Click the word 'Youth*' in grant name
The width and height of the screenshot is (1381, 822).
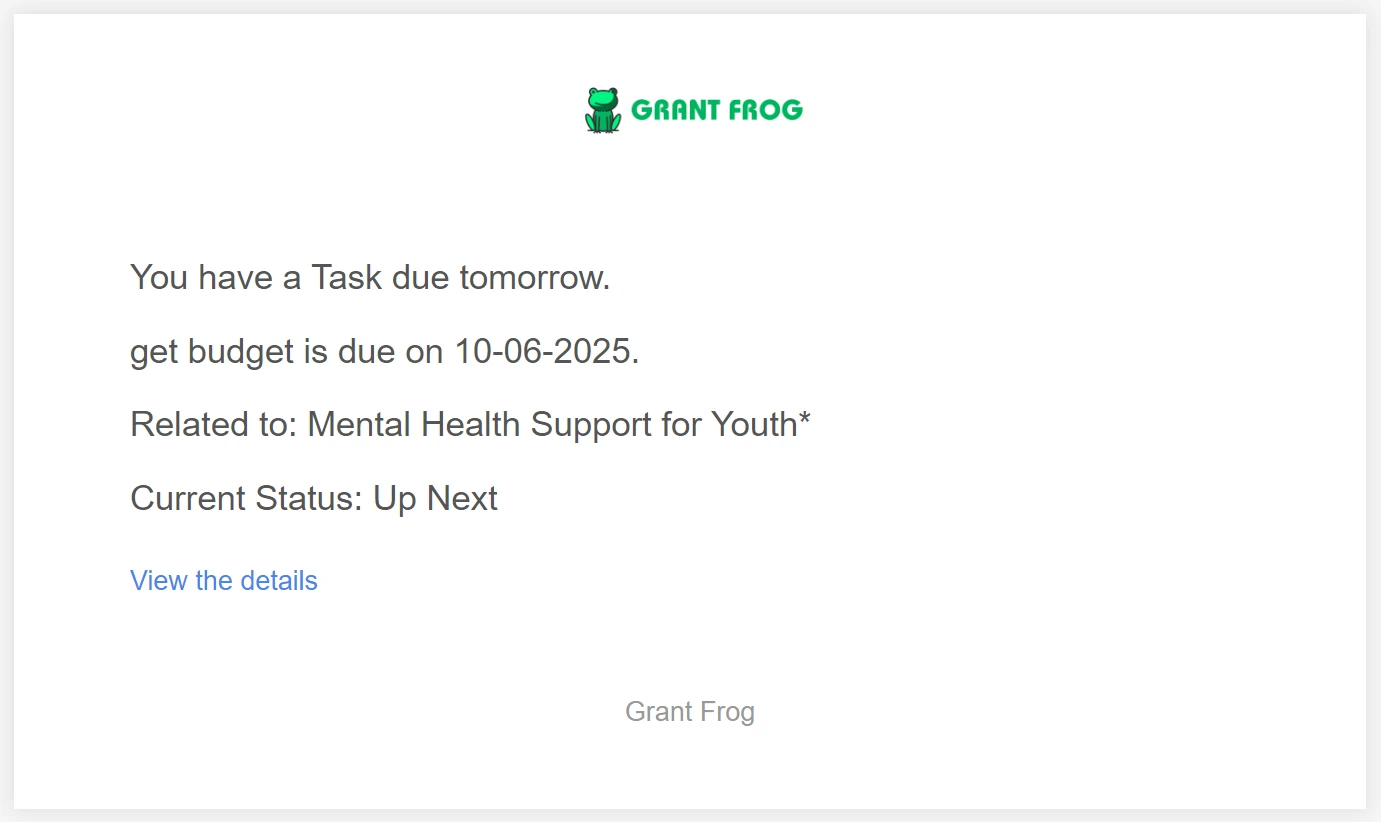760,425
